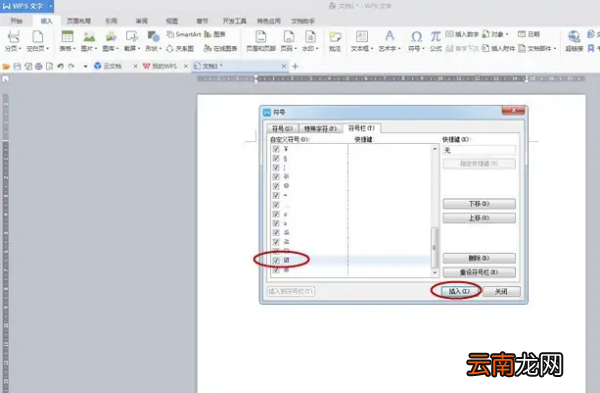Toggle the ~ symbol checkbox
This screenshot has width=600, height=393.
276,195
